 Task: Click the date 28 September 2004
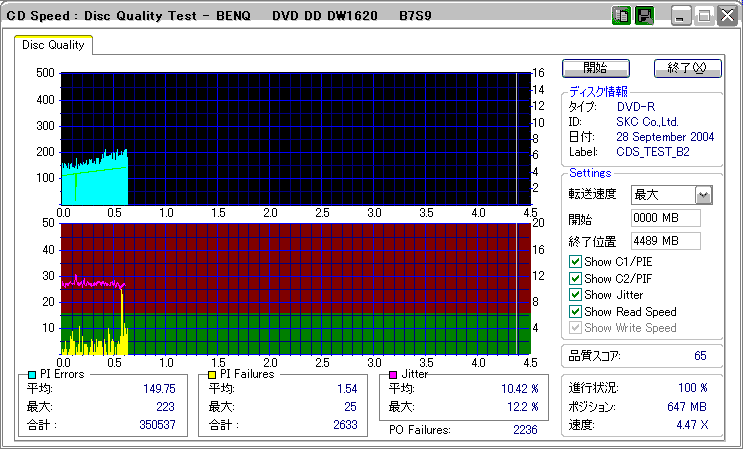tap(665, 137)
